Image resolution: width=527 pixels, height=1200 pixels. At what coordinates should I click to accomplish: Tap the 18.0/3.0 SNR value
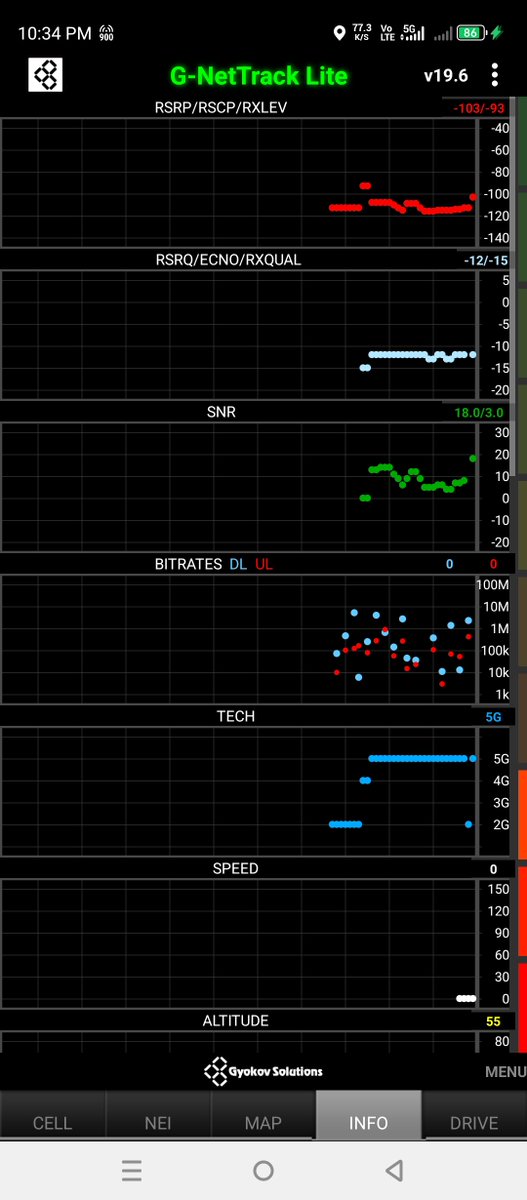pos(478,412)
